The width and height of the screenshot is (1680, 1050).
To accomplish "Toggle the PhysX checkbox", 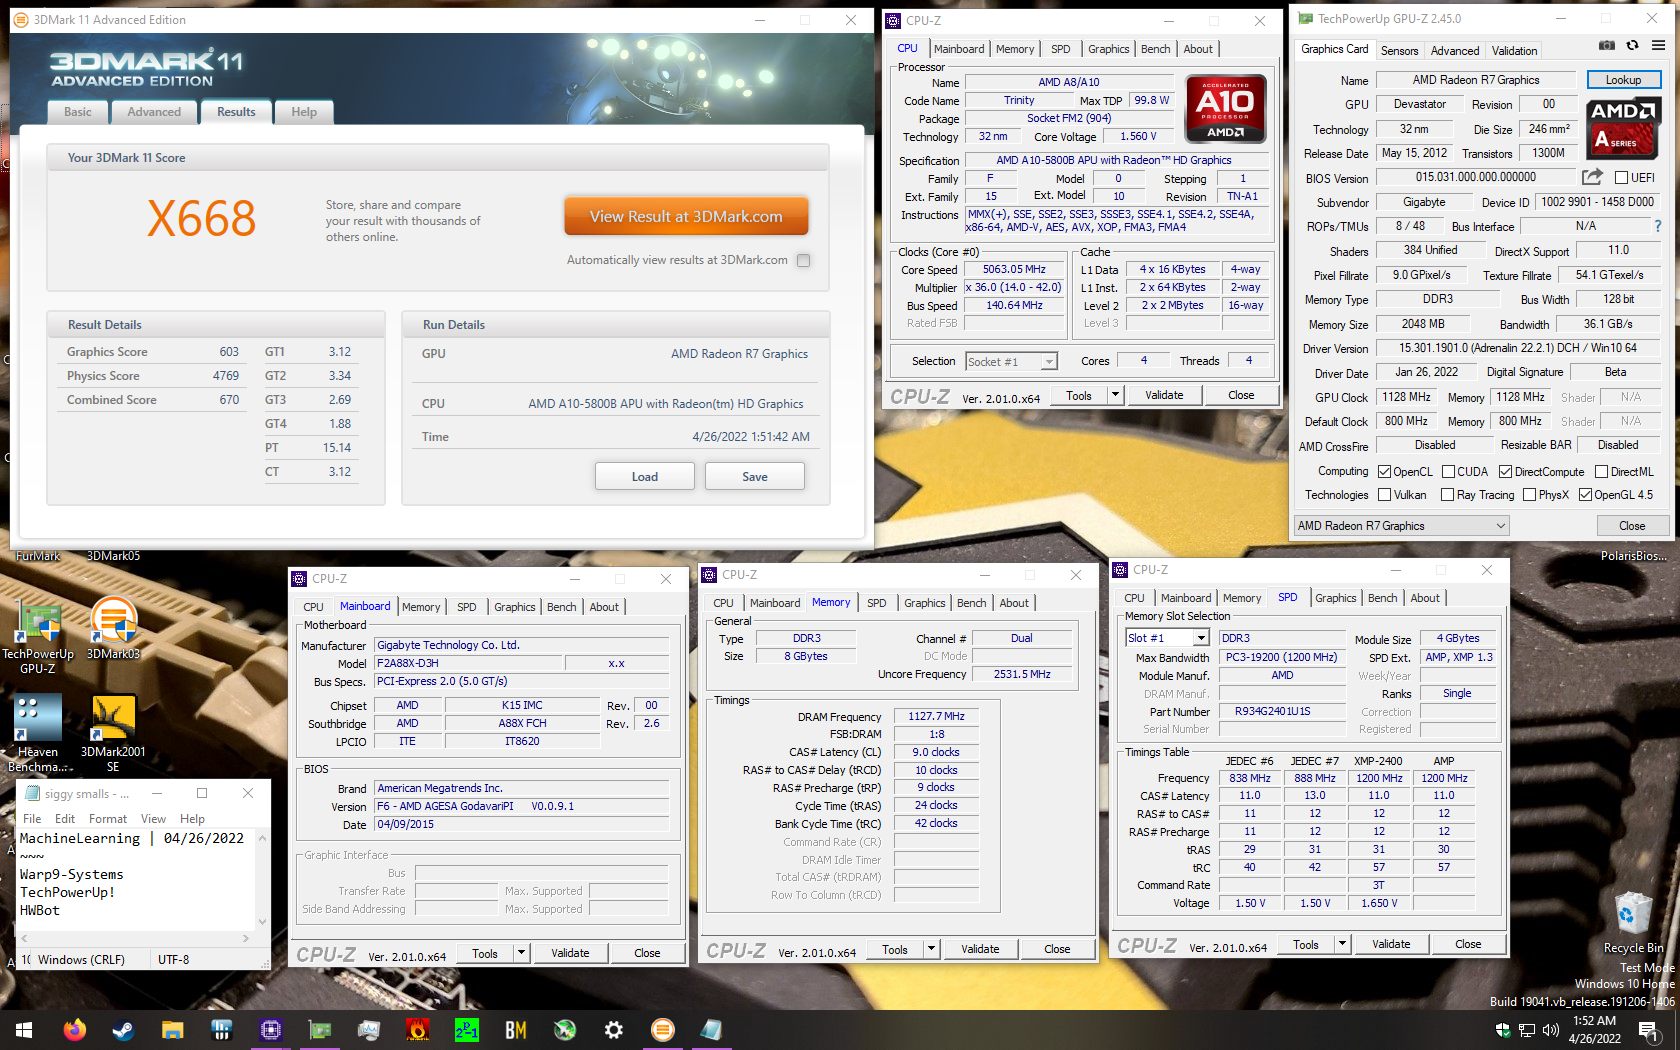I will tap(1529, 495).
